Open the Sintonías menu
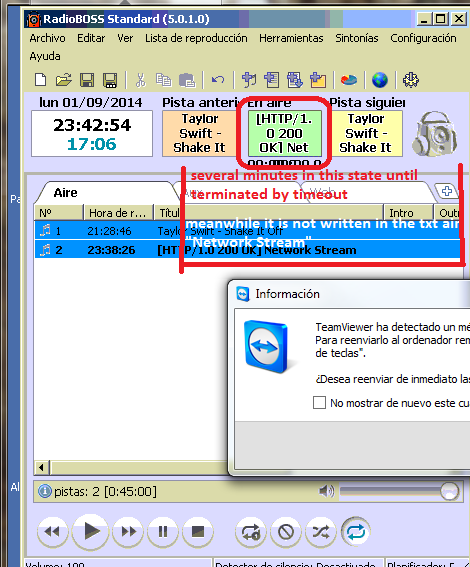Screen dimensions: 470x567 356,38
